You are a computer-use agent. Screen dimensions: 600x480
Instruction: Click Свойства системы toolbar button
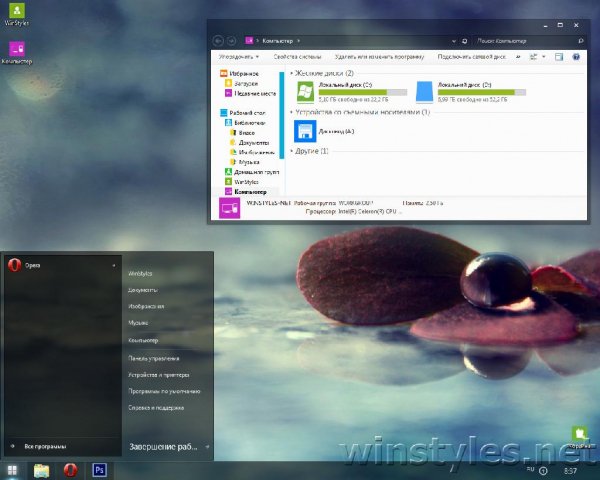pos(297,57)
